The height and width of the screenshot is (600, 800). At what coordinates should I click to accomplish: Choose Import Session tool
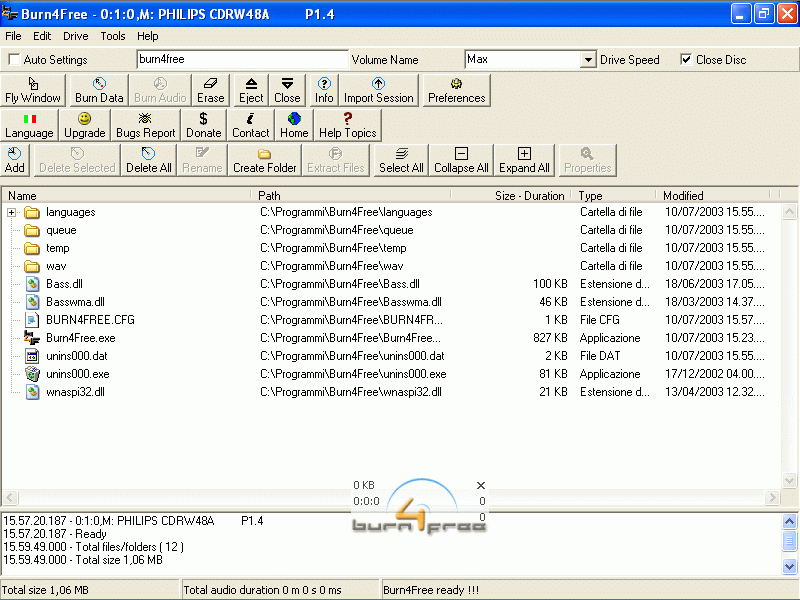379,90
